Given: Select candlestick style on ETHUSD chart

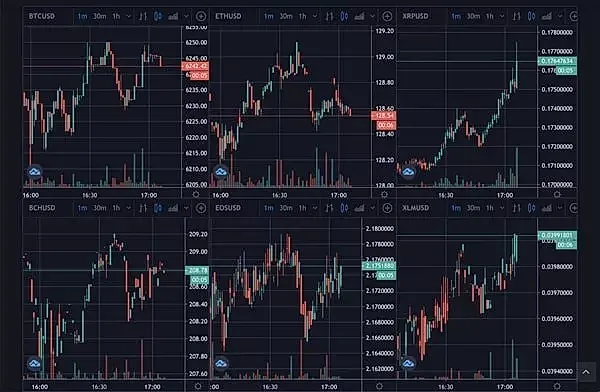Looking at the screenshot, I should tap(344, 16).
